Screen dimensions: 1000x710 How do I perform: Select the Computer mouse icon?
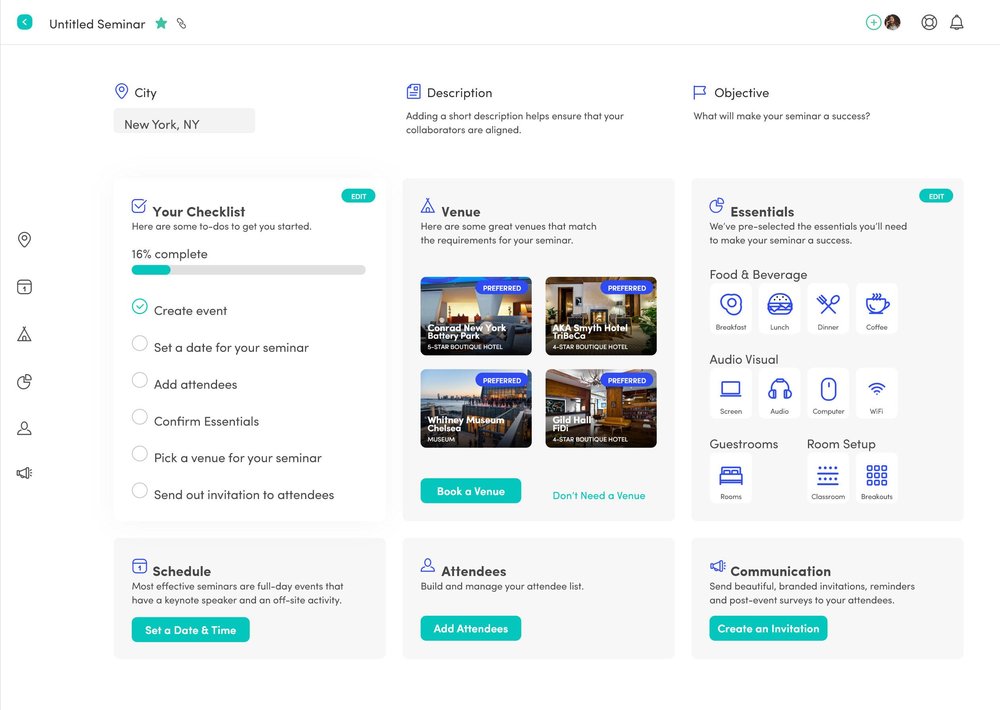(x=828, y=393)
